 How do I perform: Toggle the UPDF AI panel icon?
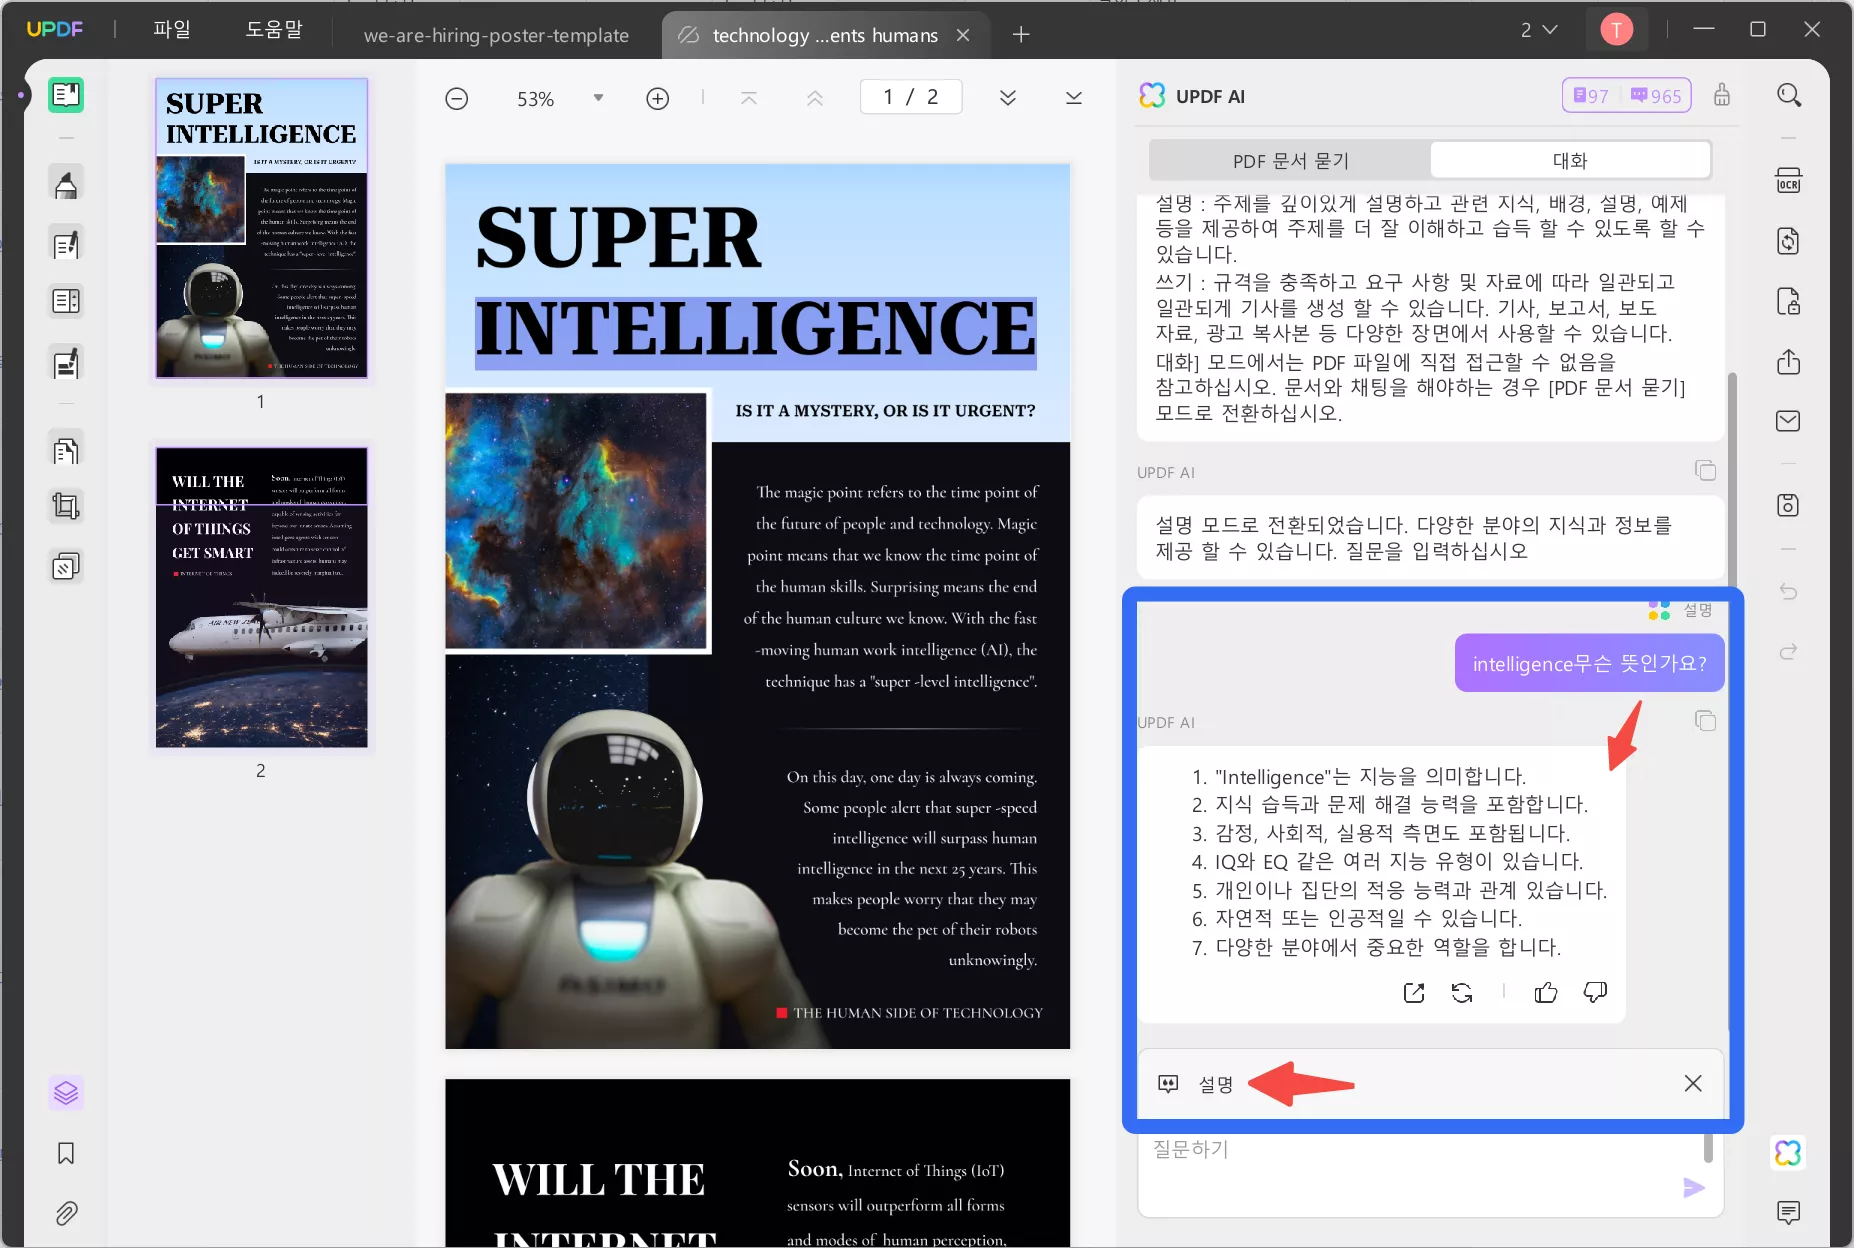pos(1788,1153)
